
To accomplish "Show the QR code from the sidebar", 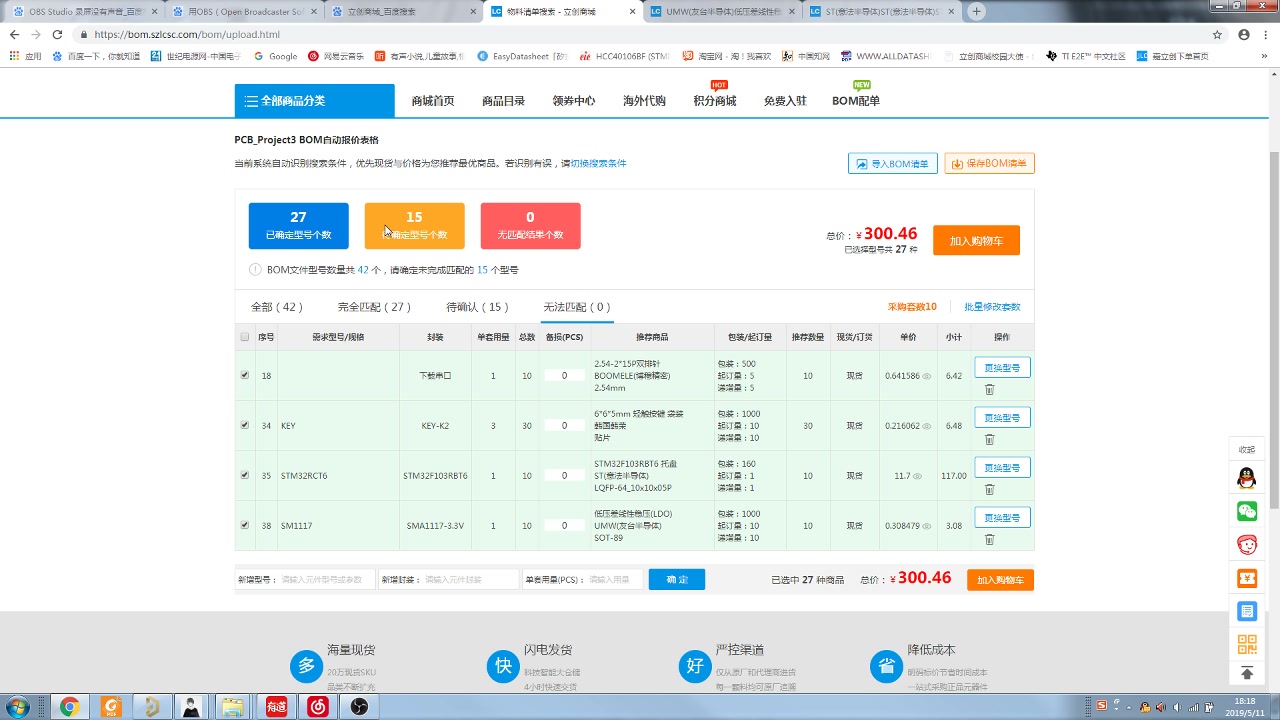I will (1247, 644).
